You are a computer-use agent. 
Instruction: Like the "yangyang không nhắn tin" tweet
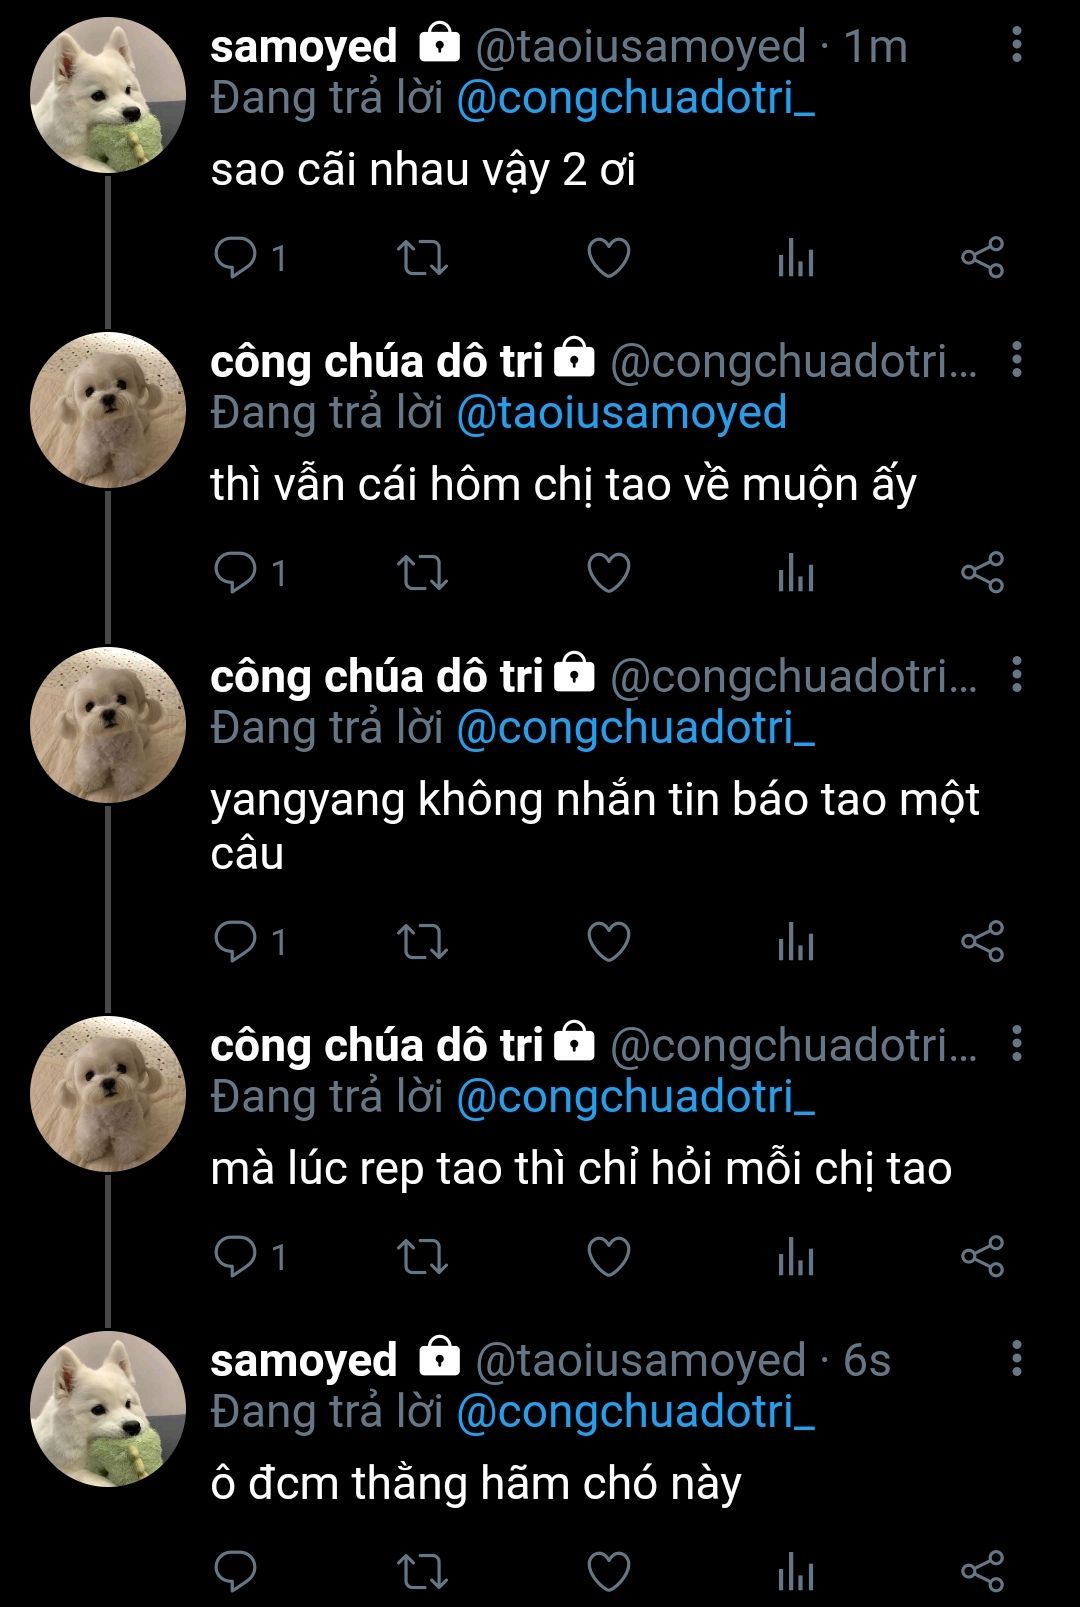(608, 942)
